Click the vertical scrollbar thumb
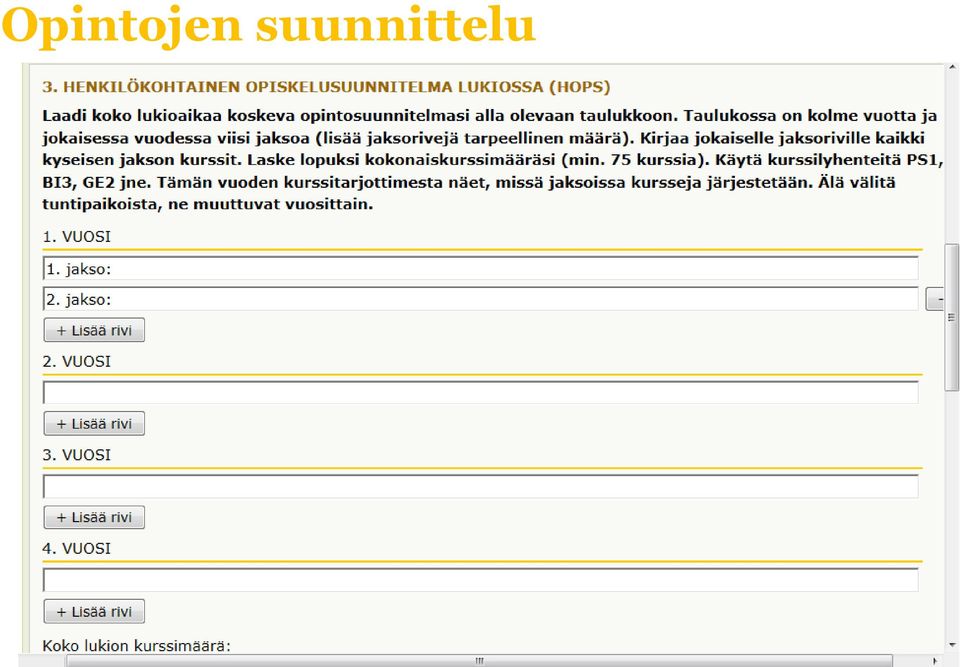The height and width of the screenshot is (667, 960). (x=951, y=317)
